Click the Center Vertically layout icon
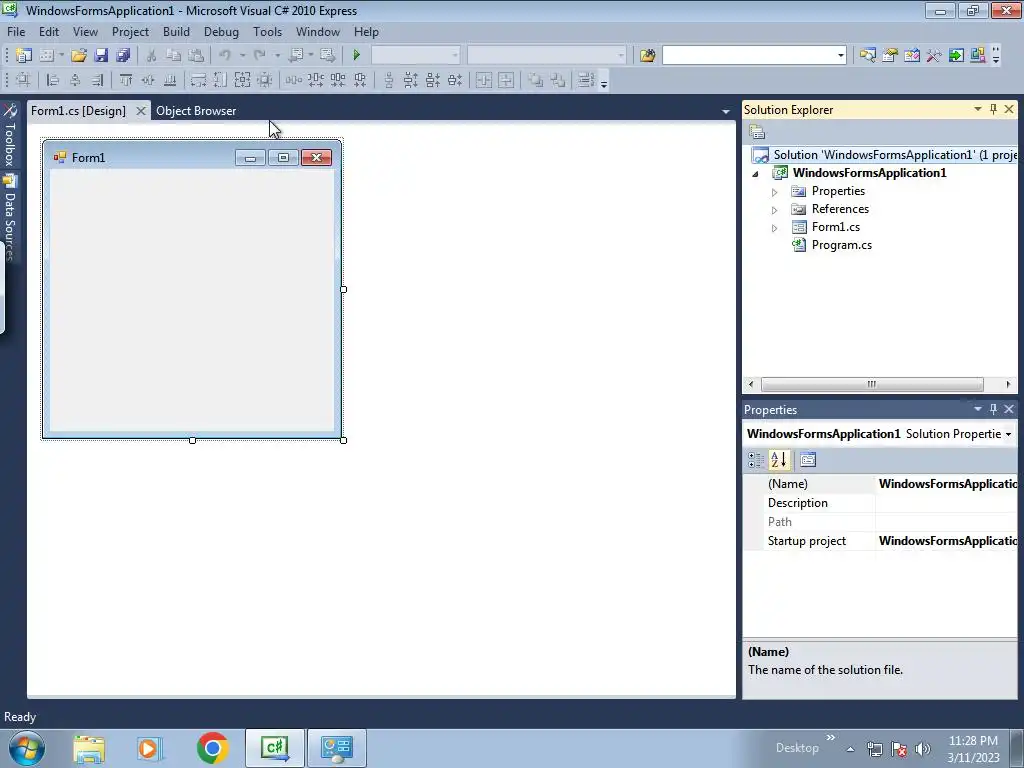Image resolution: width=1024 pixels, height=768 pixels. point(506,80)
